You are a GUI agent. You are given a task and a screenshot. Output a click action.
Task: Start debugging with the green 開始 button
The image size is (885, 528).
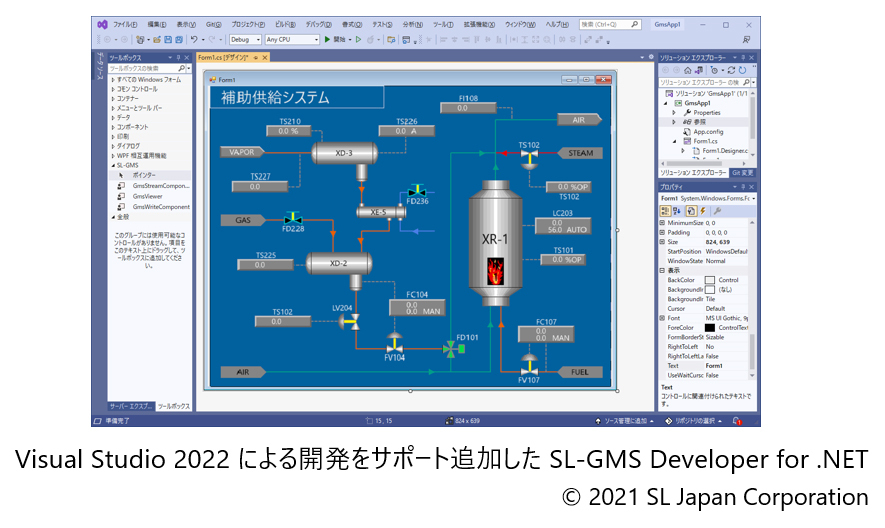tap(334, 40)
